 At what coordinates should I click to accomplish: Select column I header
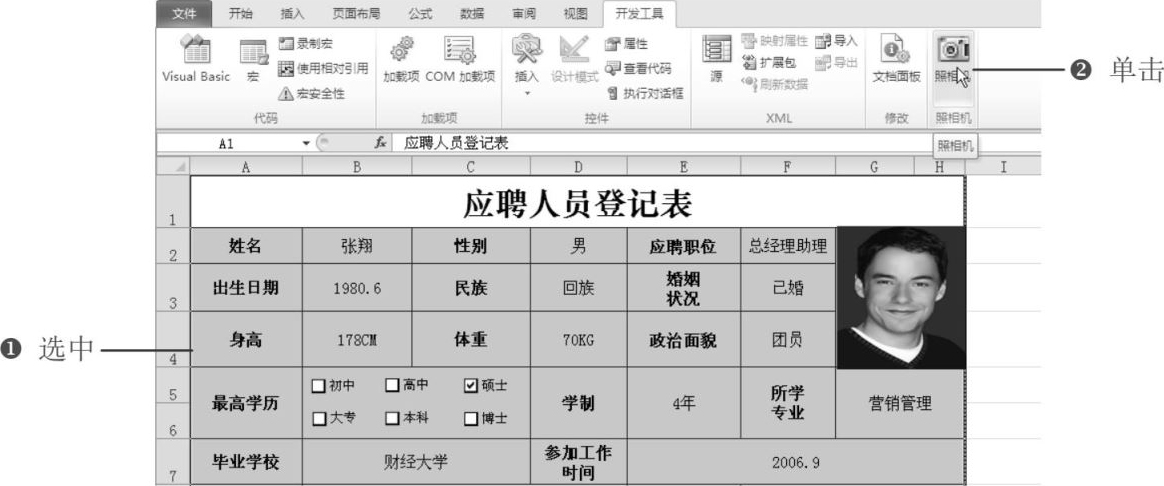1003,168
